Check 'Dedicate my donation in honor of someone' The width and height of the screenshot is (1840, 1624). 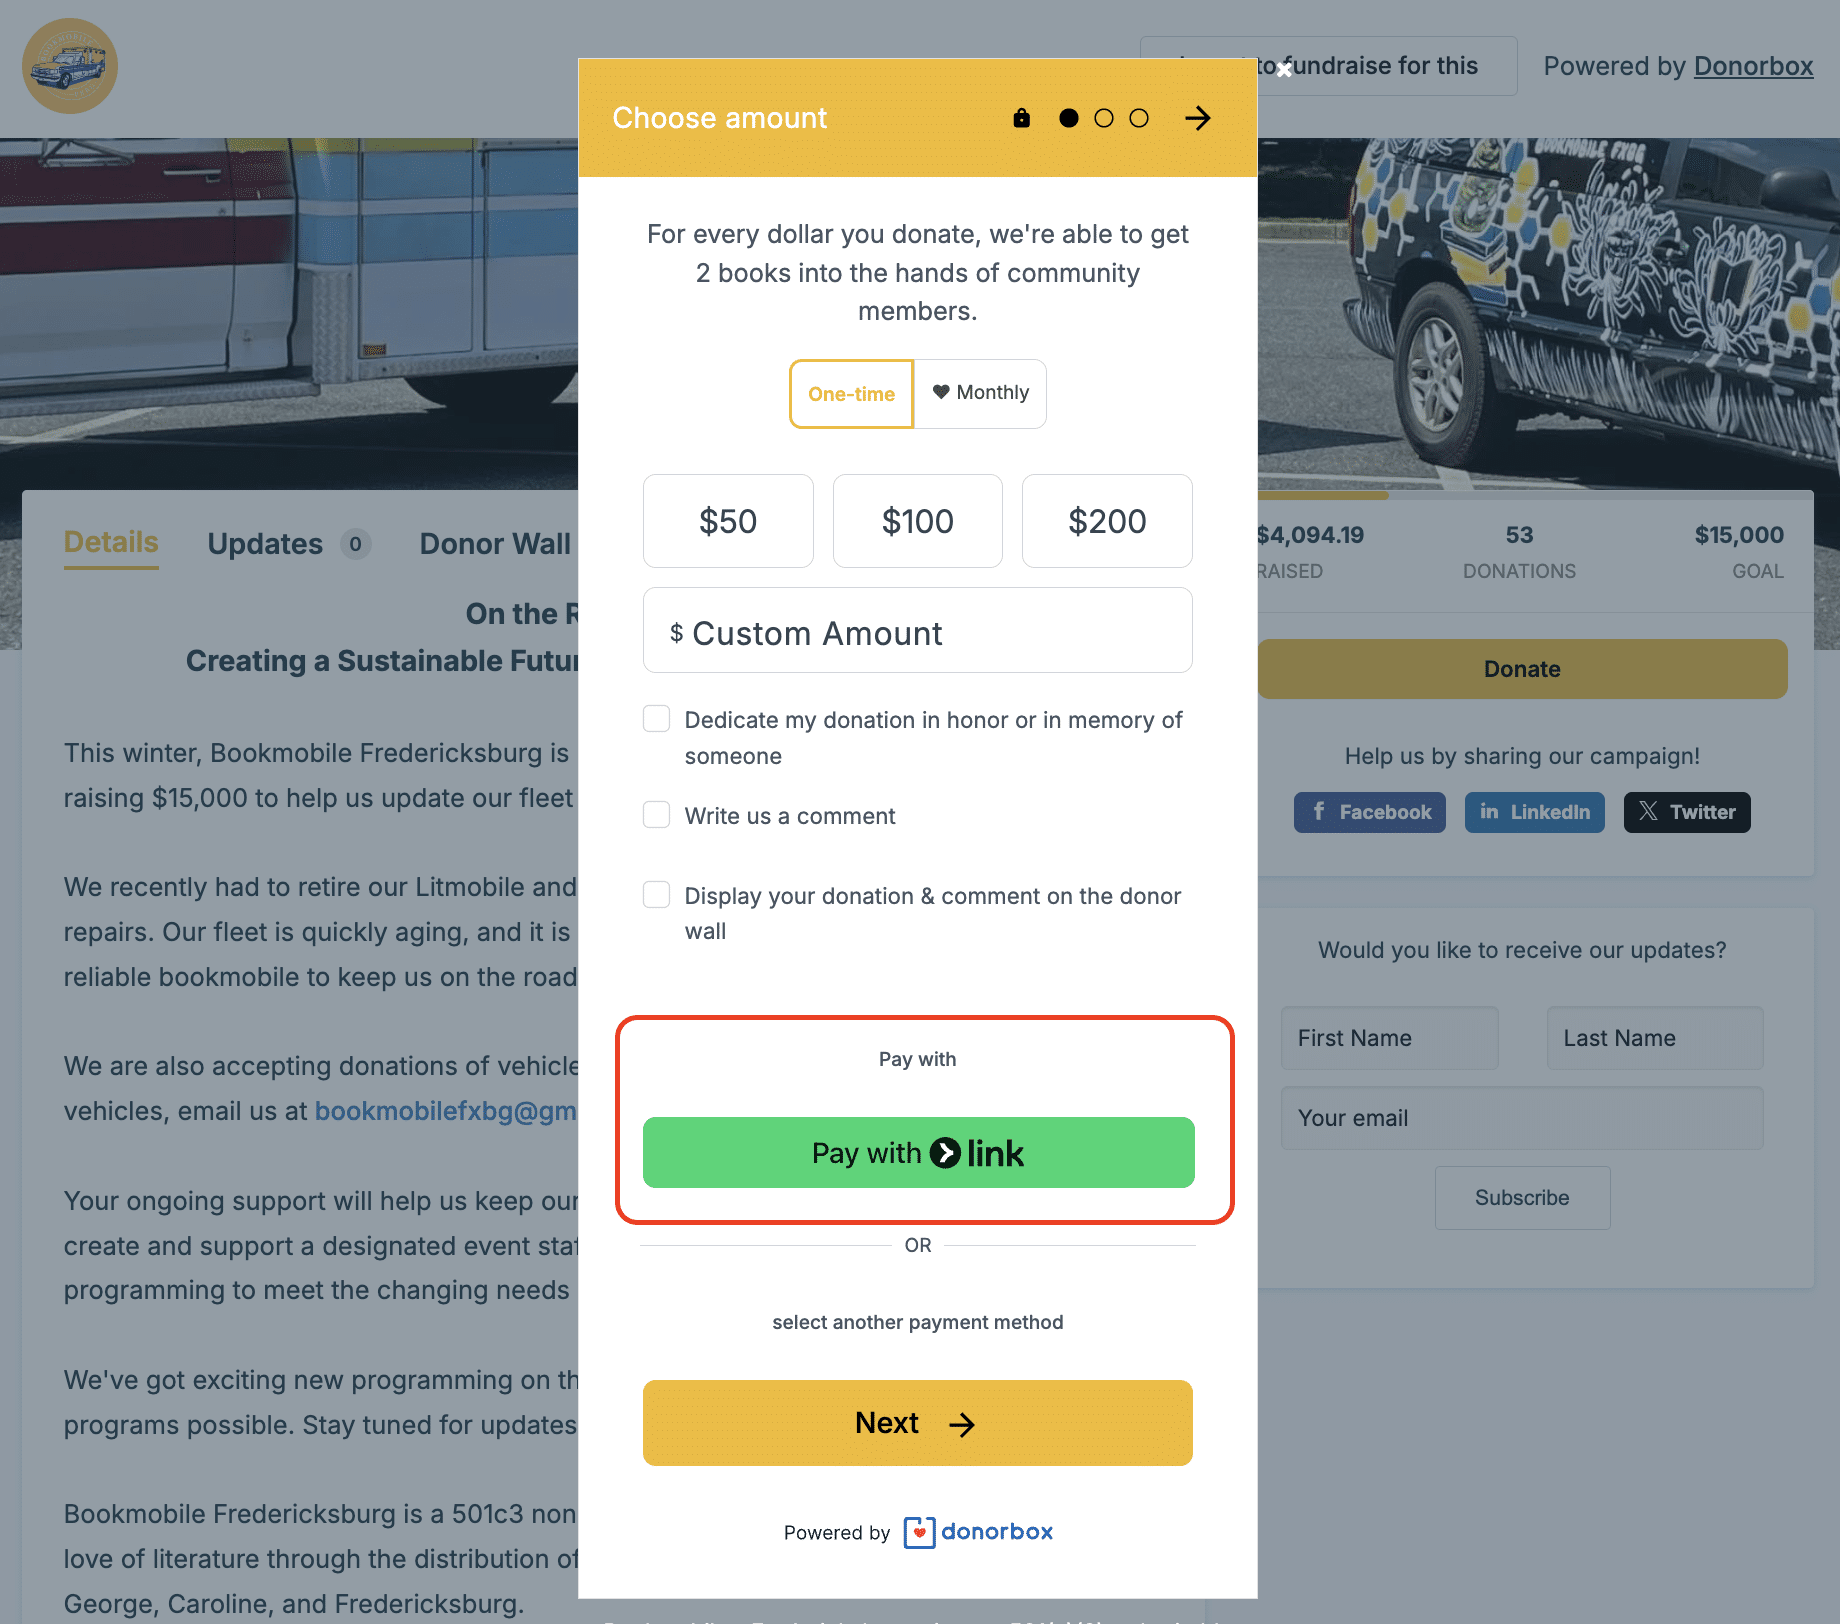click(656, 718)
